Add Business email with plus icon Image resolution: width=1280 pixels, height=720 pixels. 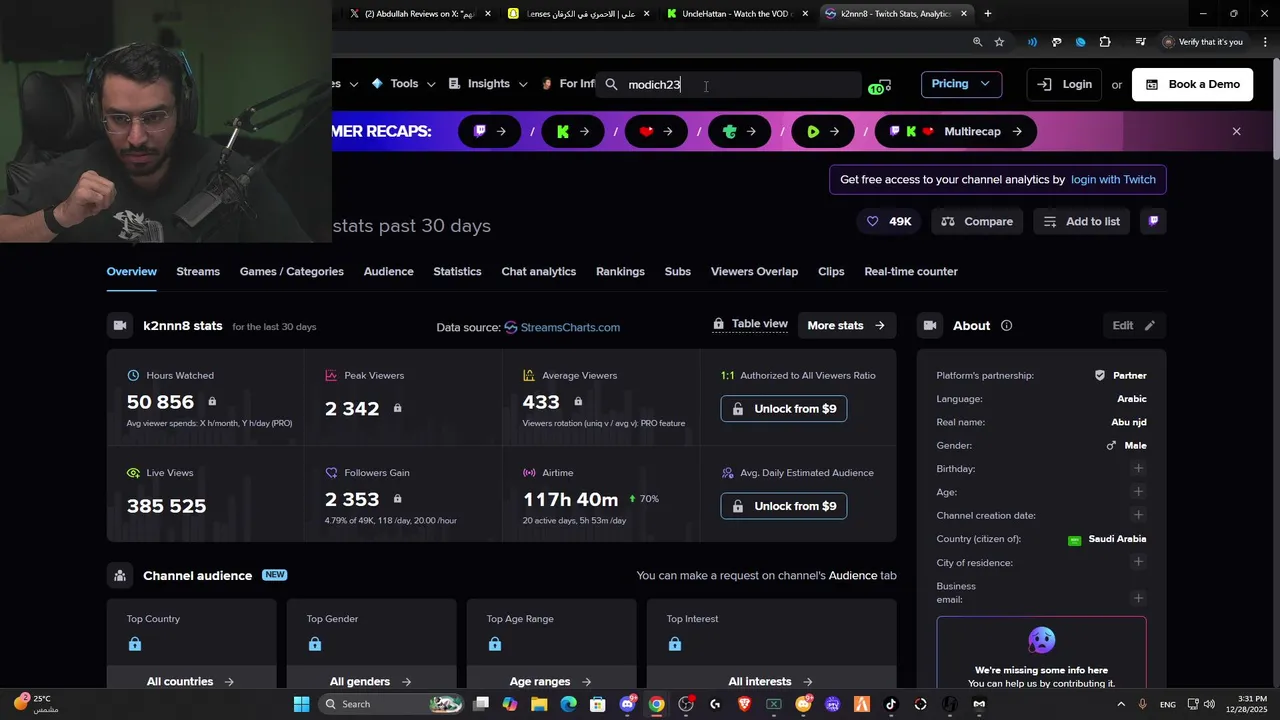[x=1138, y=598]
